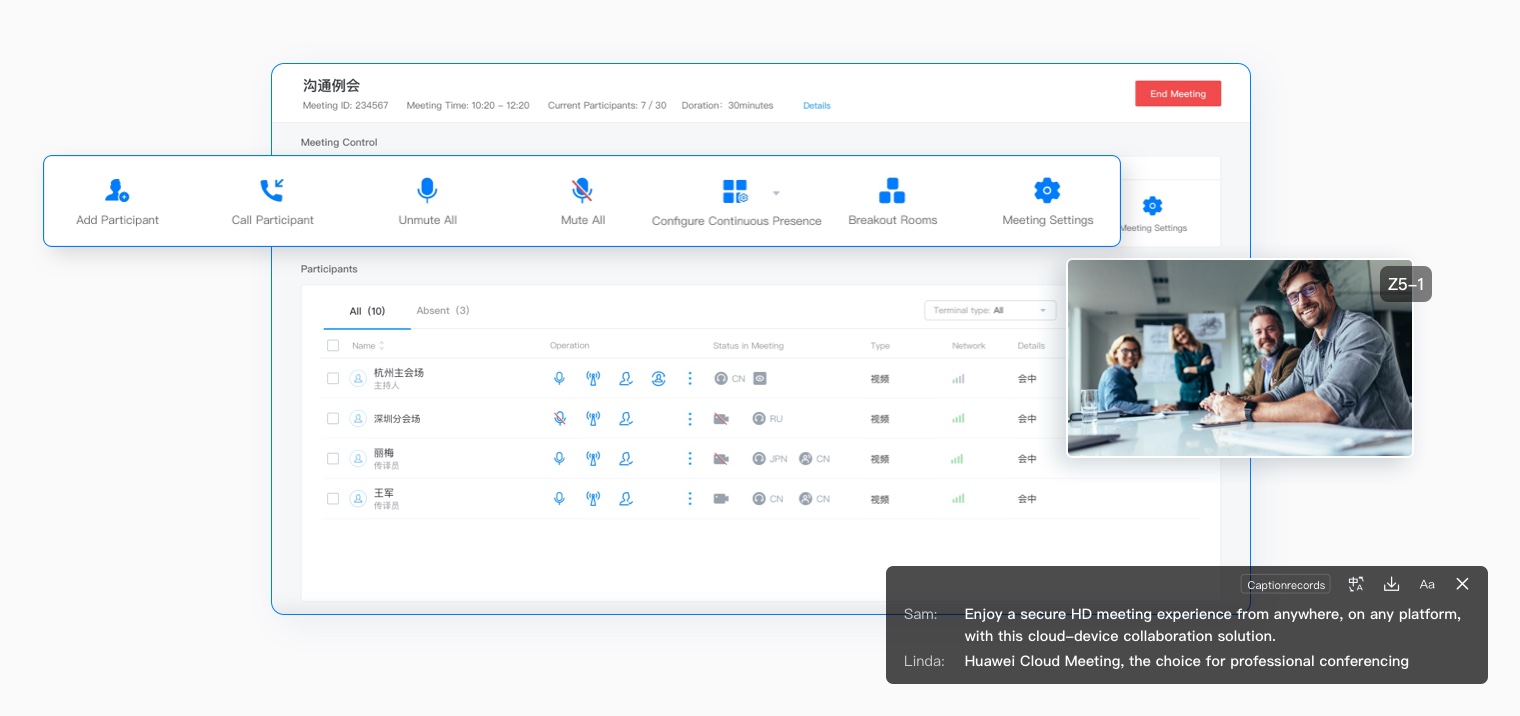Tick the select-all checkbox beside Name

point(333,346)
